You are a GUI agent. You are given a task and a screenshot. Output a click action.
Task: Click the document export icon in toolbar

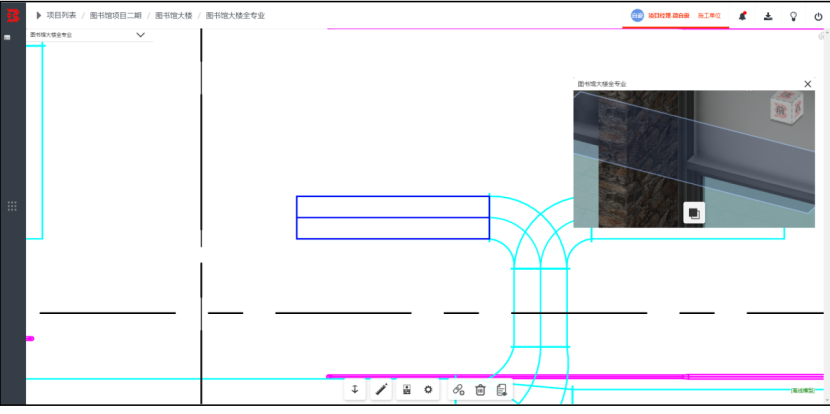501,390
